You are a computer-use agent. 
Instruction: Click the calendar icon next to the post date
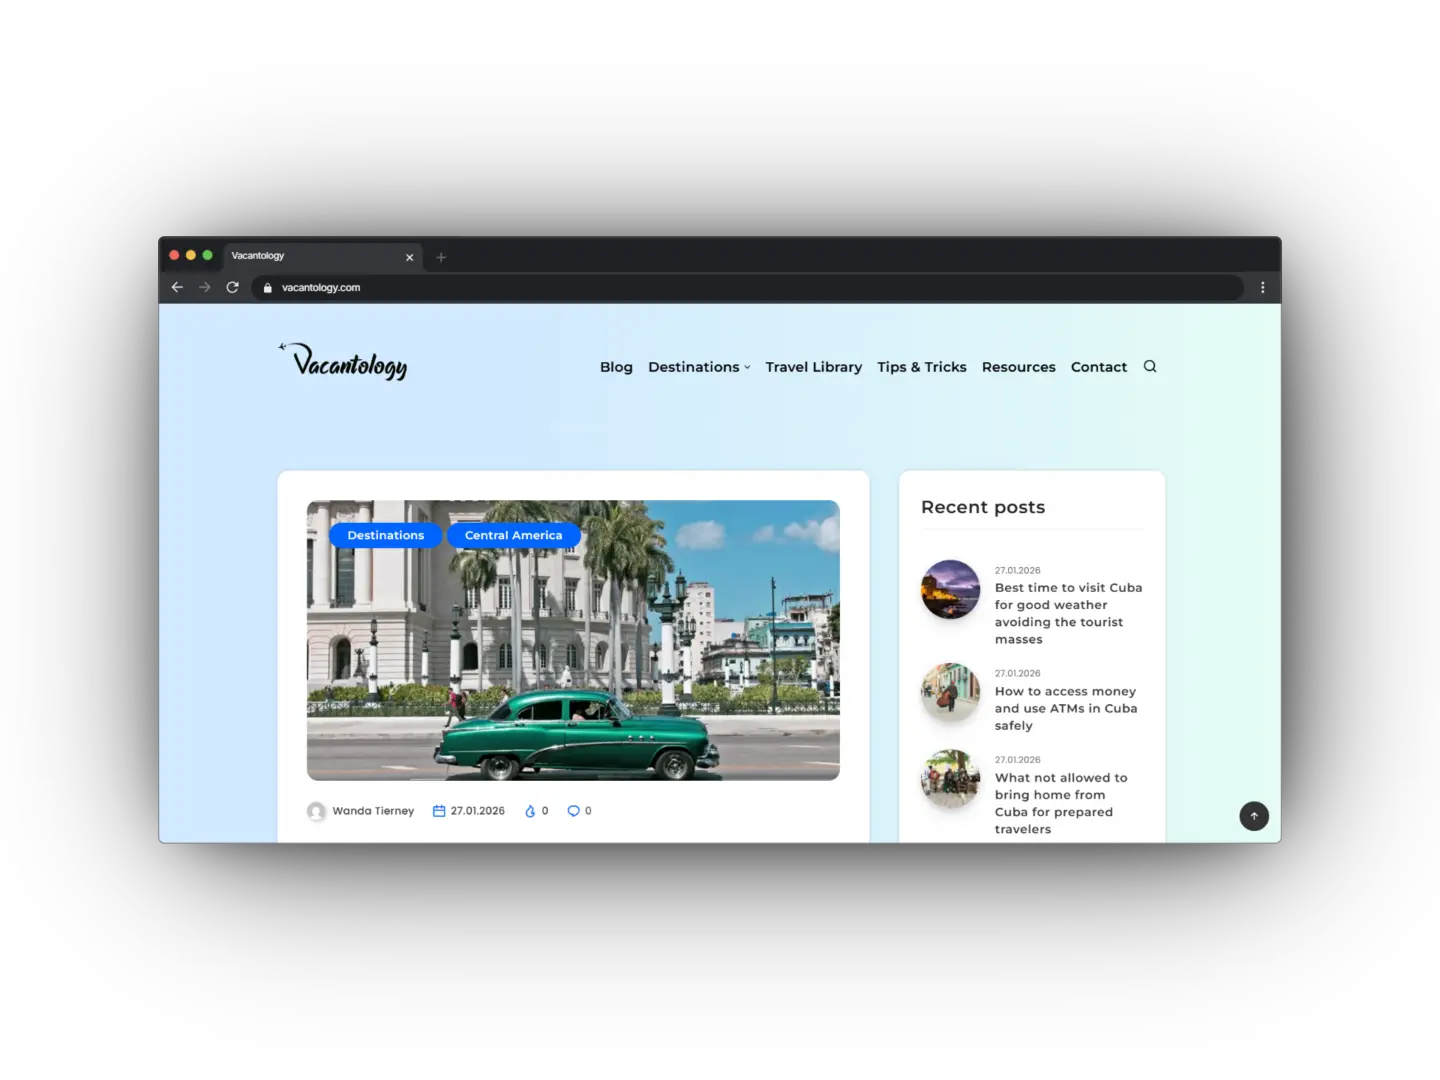coord(438,810)
